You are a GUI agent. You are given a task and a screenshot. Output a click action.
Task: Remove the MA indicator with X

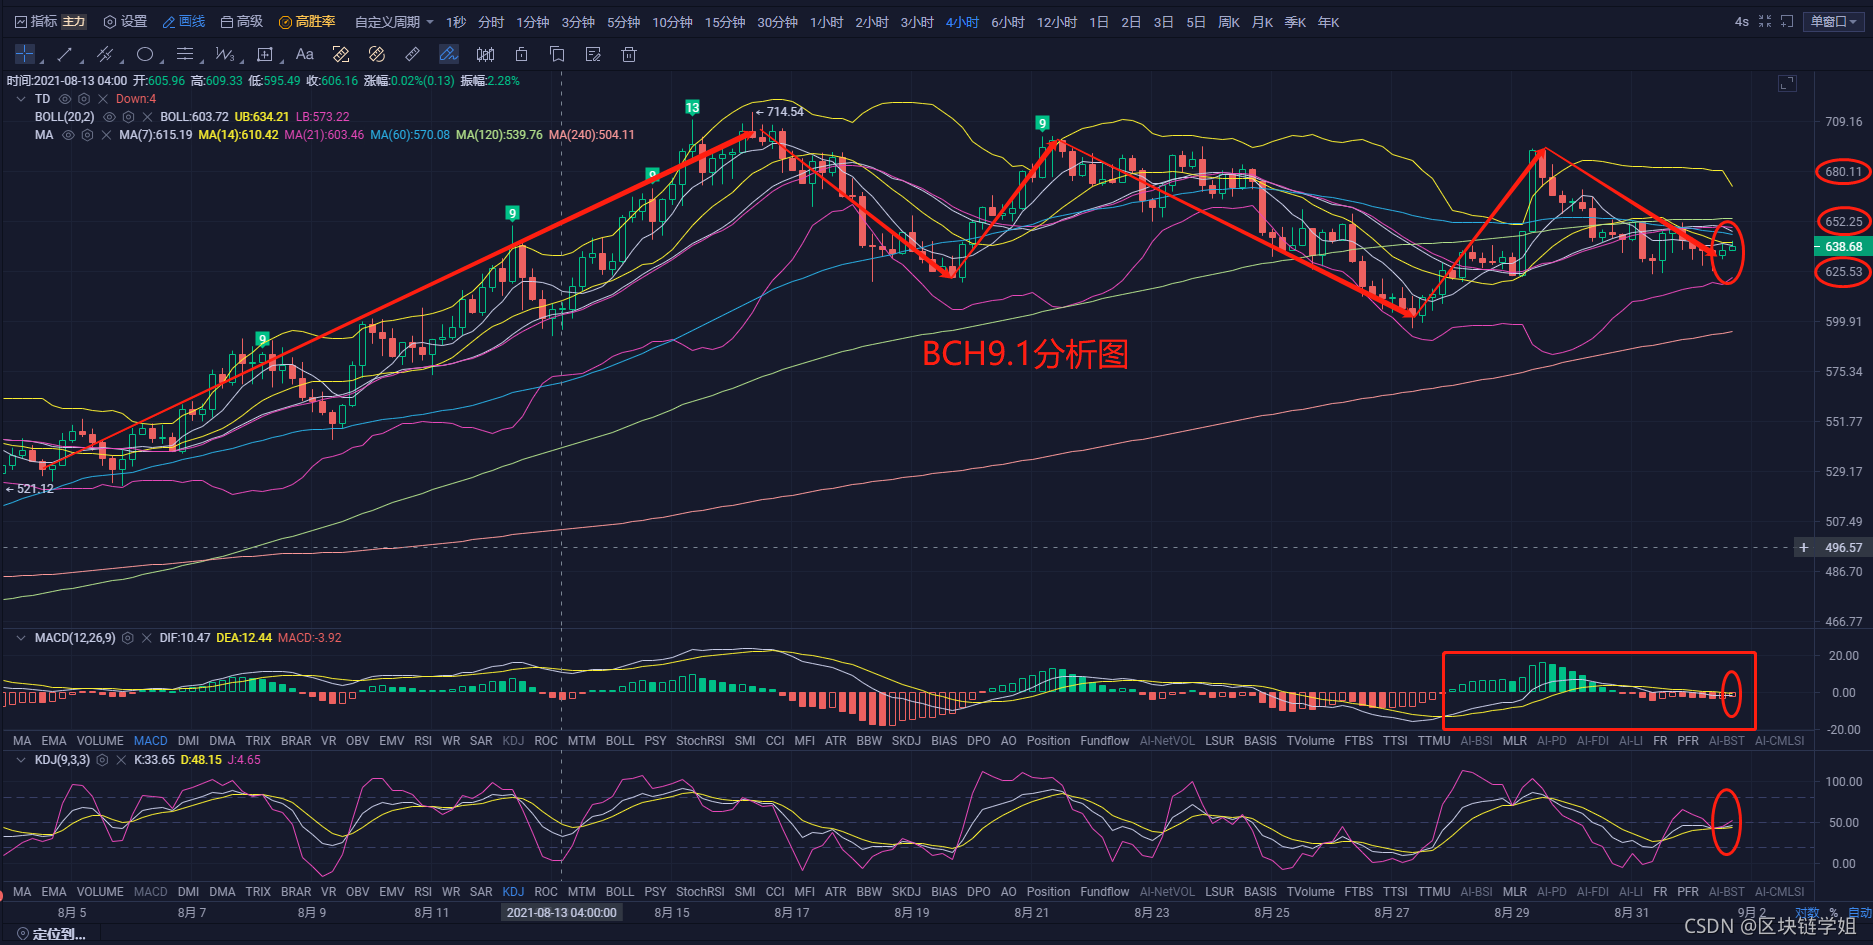(106, 135)
